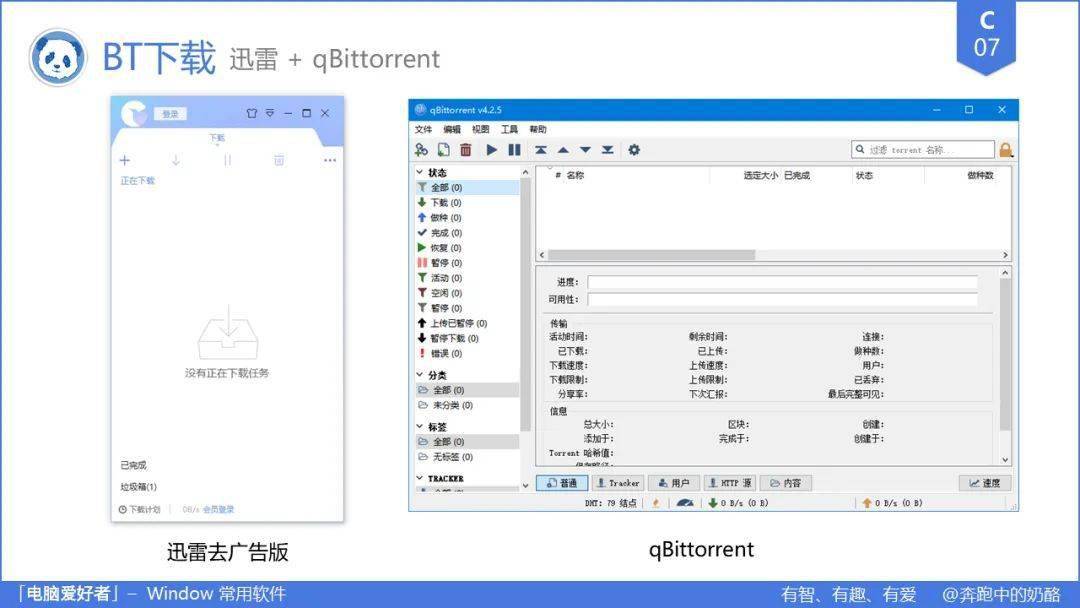Viewport: 1080px width, 608px height.
Task: Select 全部 (0) under 状态 filter
Action: 468,187
